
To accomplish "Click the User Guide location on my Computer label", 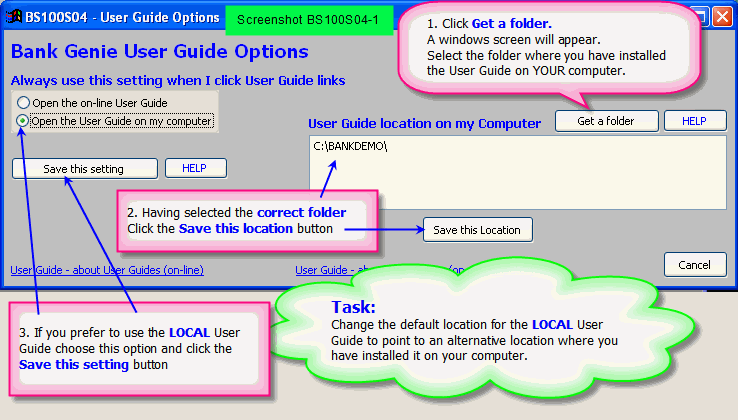I will [x=424, y=123].
